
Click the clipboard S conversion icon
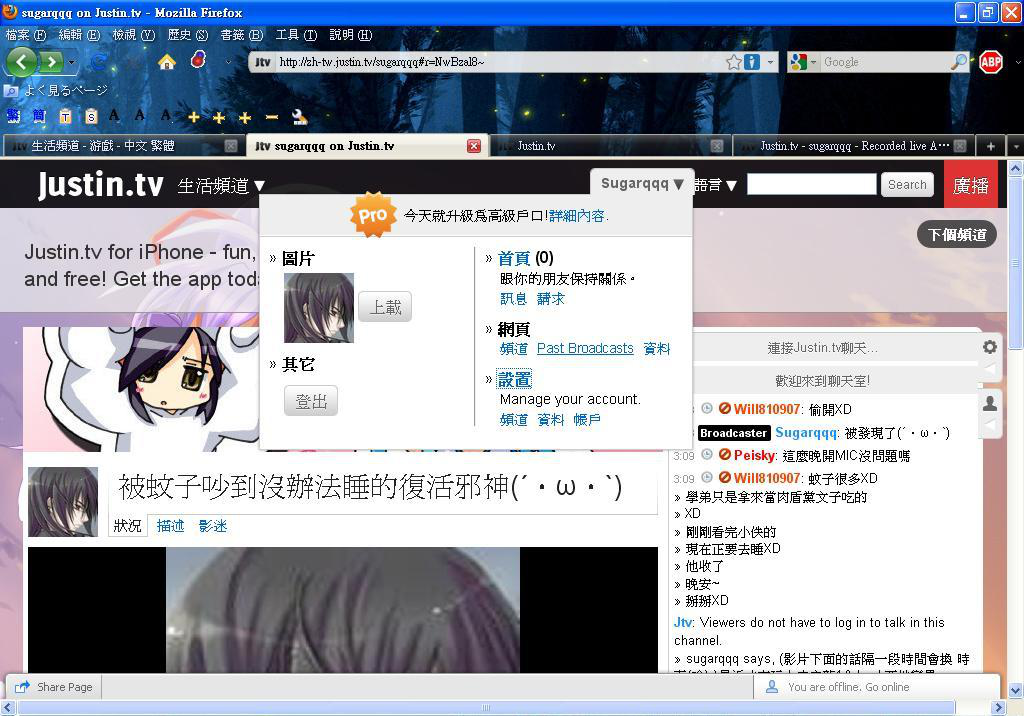91,116
